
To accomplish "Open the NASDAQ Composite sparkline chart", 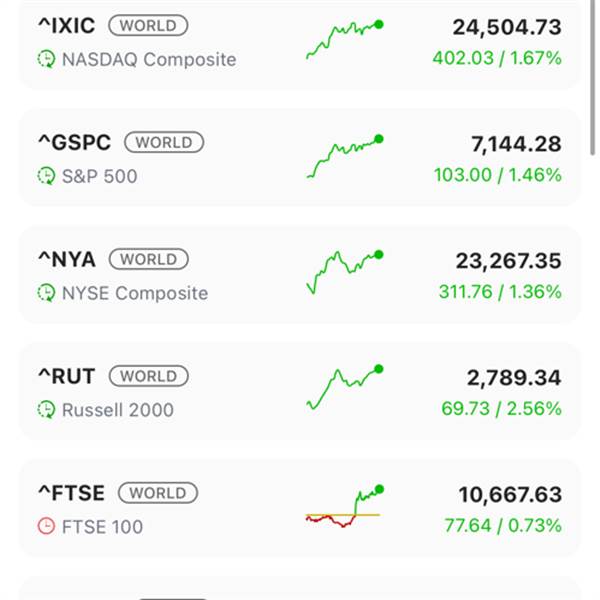I will [x=344, y=40].
